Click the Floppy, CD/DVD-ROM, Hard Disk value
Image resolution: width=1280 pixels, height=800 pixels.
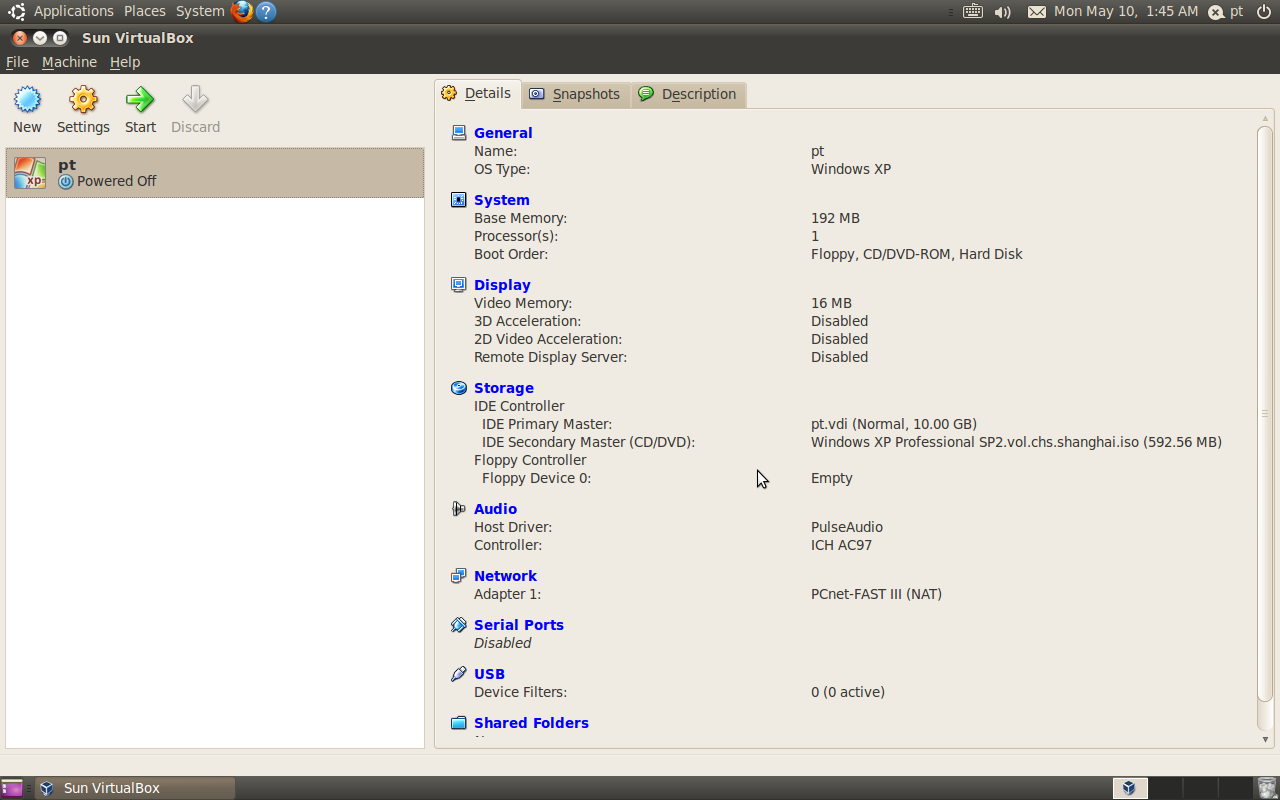click(x=917, y=254)
